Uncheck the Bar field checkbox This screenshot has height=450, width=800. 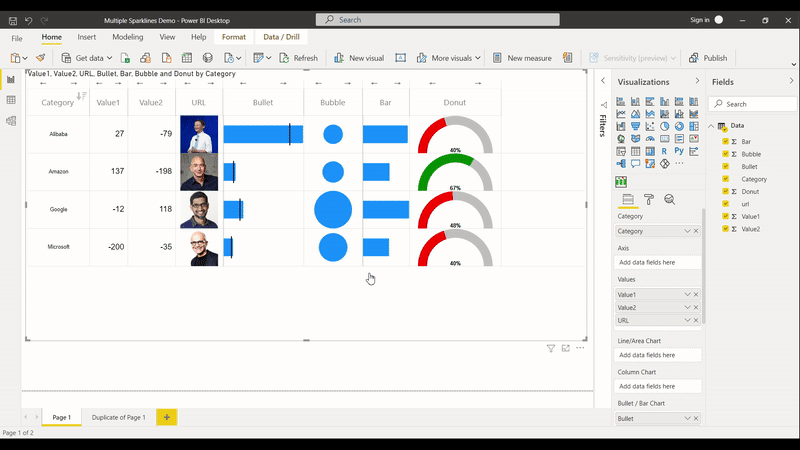point(726,141)
